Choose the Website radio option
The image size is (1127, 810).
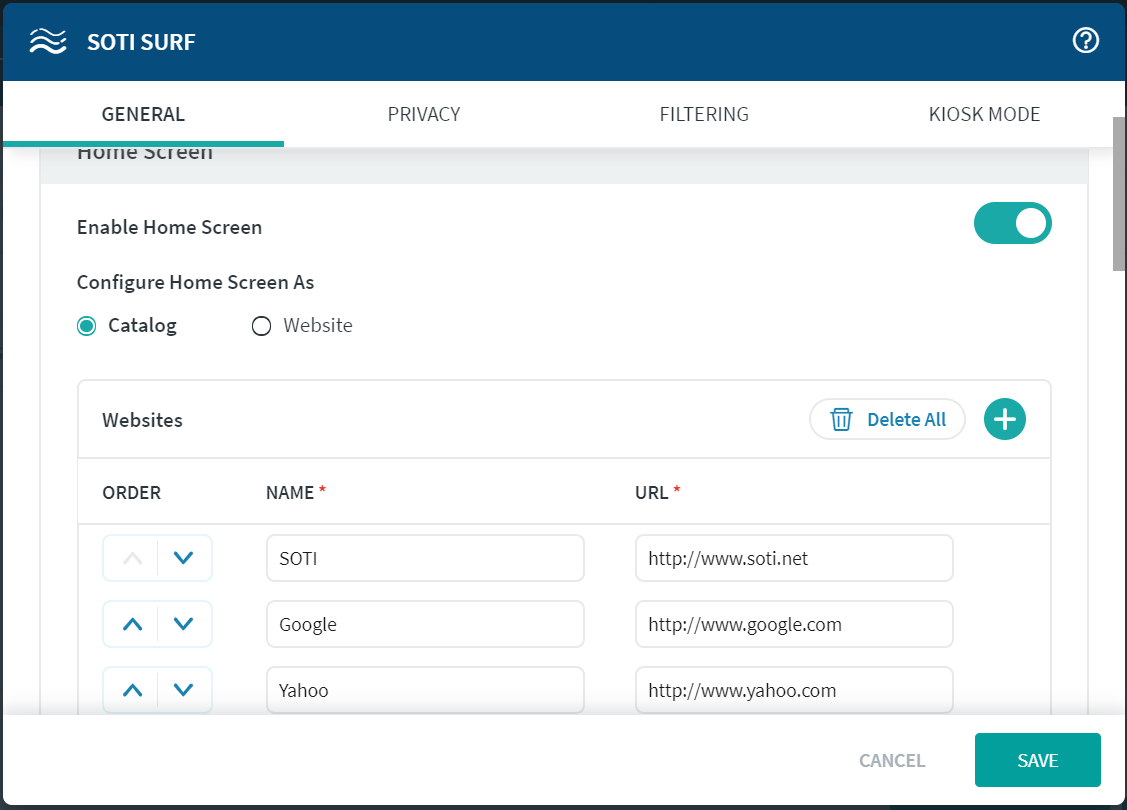(x=262, y=326)
